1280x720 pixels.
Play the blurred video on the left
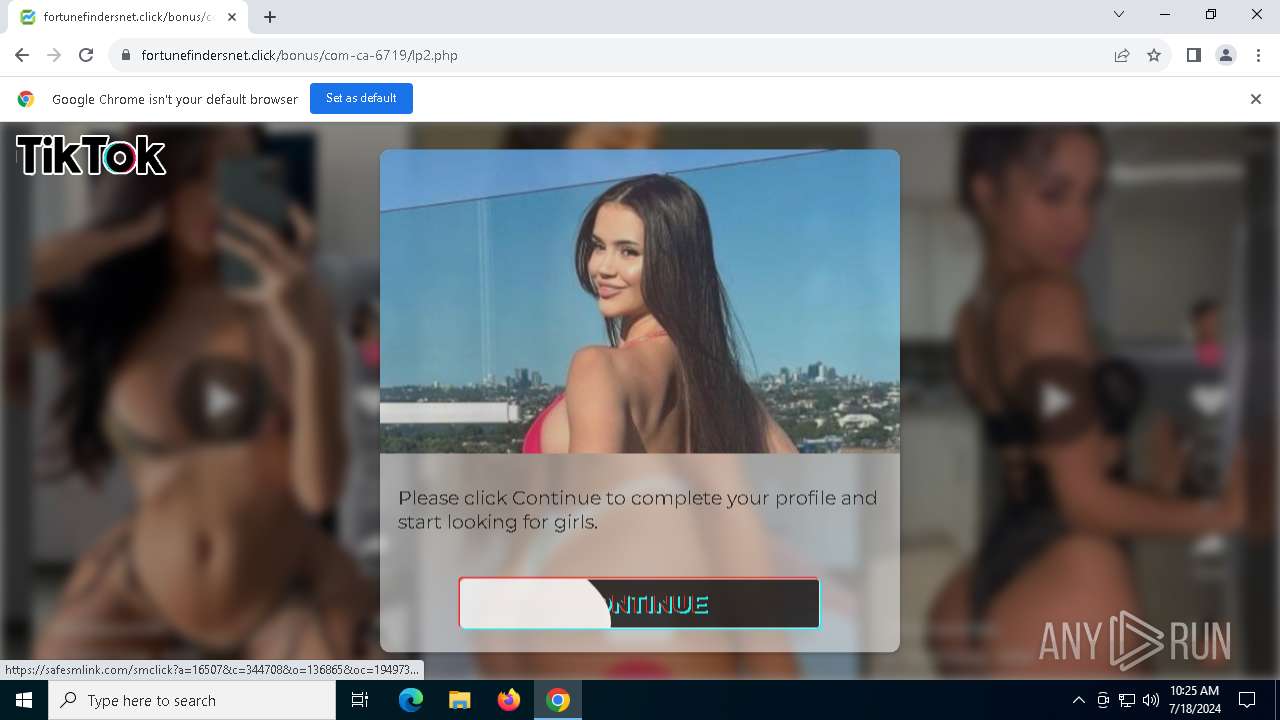click(222, 401)
